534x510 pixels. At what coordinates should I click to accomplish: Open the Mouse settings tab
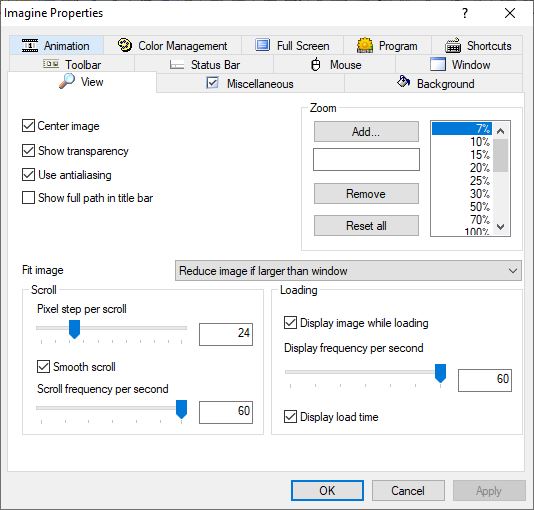(335, 64)
